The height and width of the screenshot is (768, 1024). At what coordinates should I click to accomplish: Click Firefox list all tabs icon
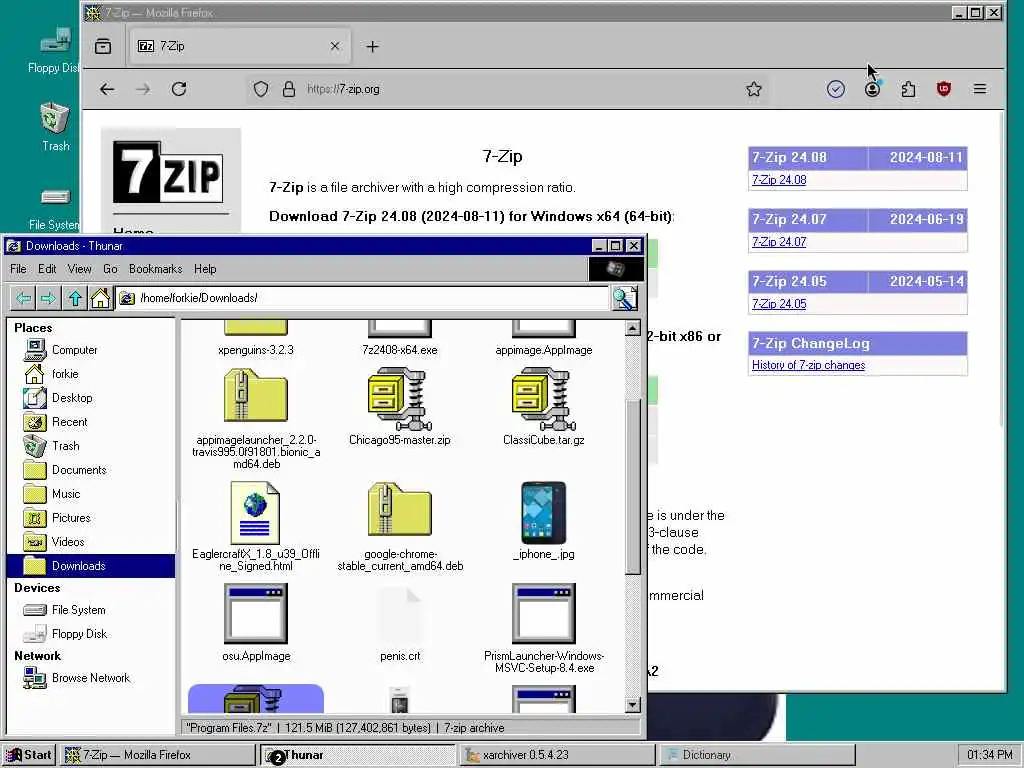pyautogui.click(x=103, y=46)
